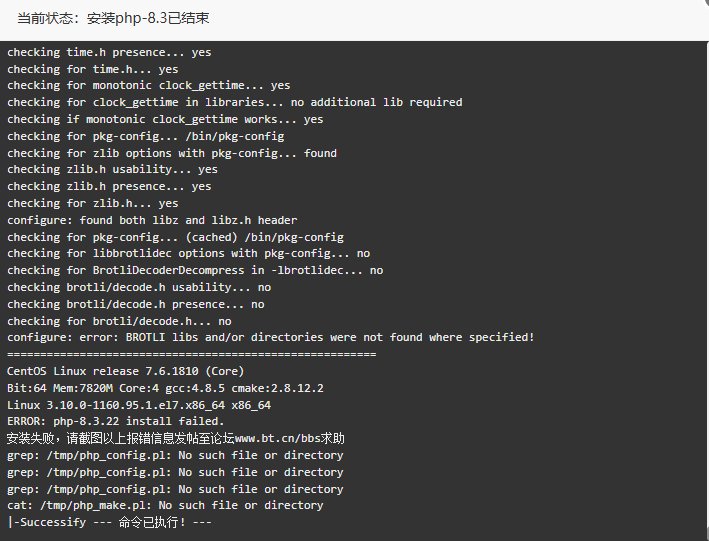The height and width of the screenshot is (541, 709).
Task: Click the 'Linux 3.10.0-1160.95.1.el7.x86_64' kernel line
Action: click(x=139, y=405)
